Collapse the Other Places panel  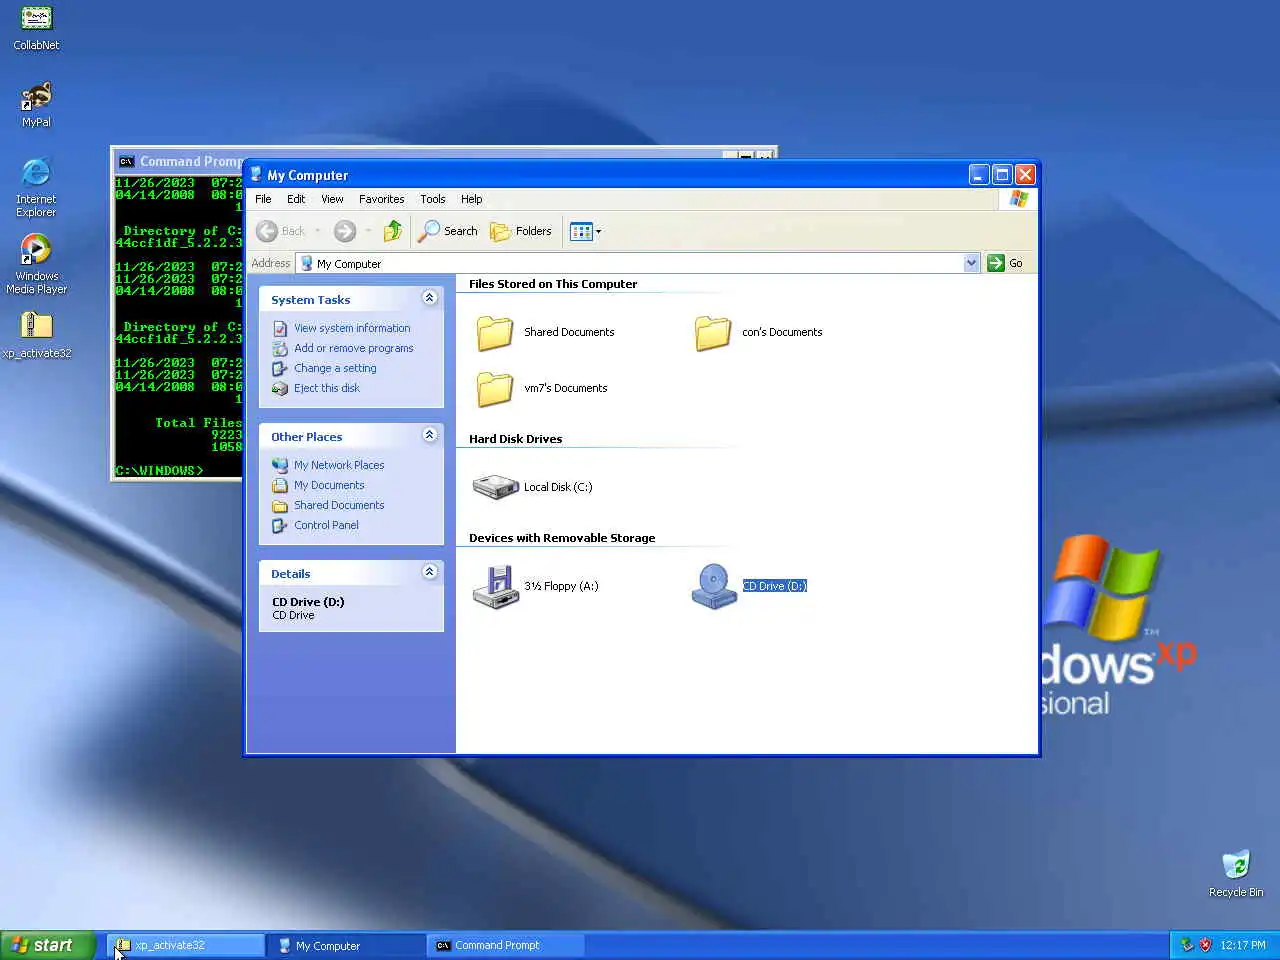pyautogui.click(x=429, y=435)
